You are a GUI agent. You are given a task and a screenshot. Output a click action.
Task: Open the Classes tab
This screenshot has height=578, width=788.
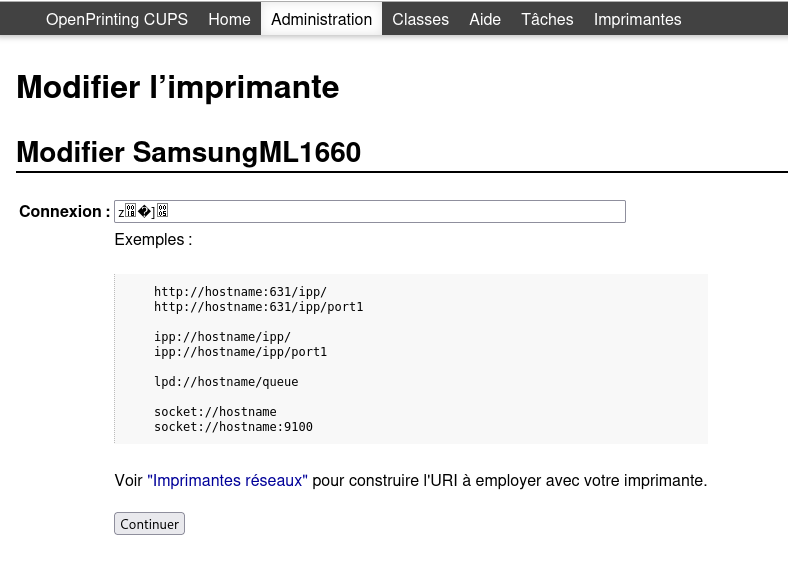(420, 19)
